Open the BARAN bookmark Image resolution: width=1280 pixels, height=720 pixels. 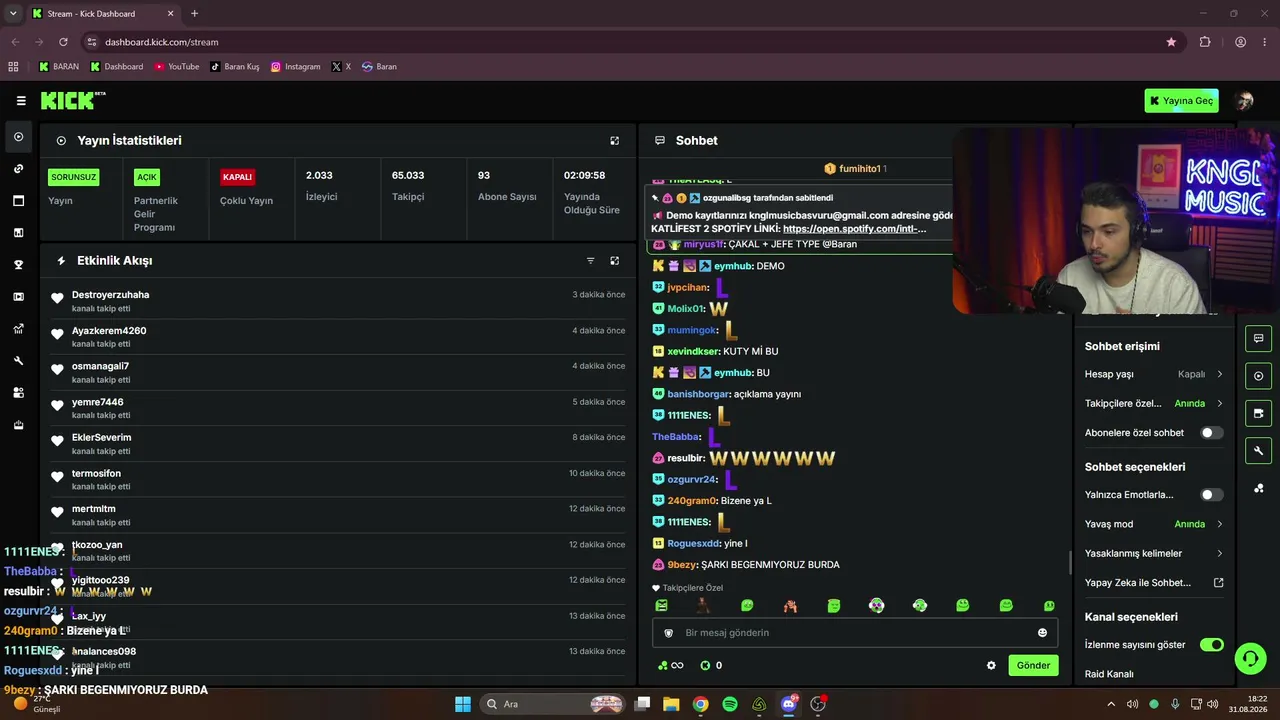click(x=58, y=67)
